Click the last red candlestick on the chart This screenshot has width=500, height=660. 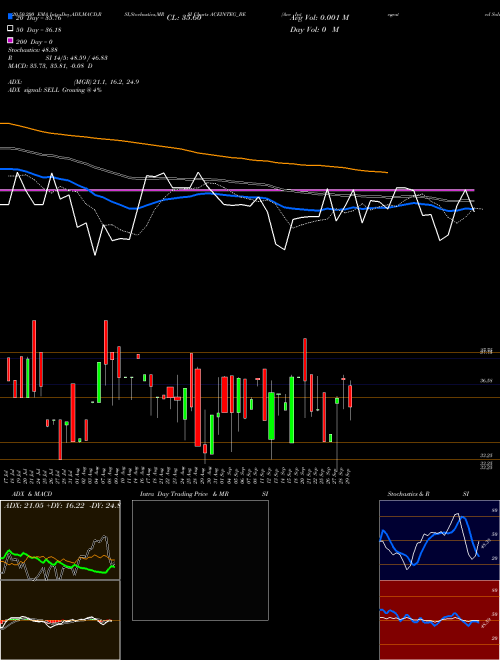pos(350,396)
